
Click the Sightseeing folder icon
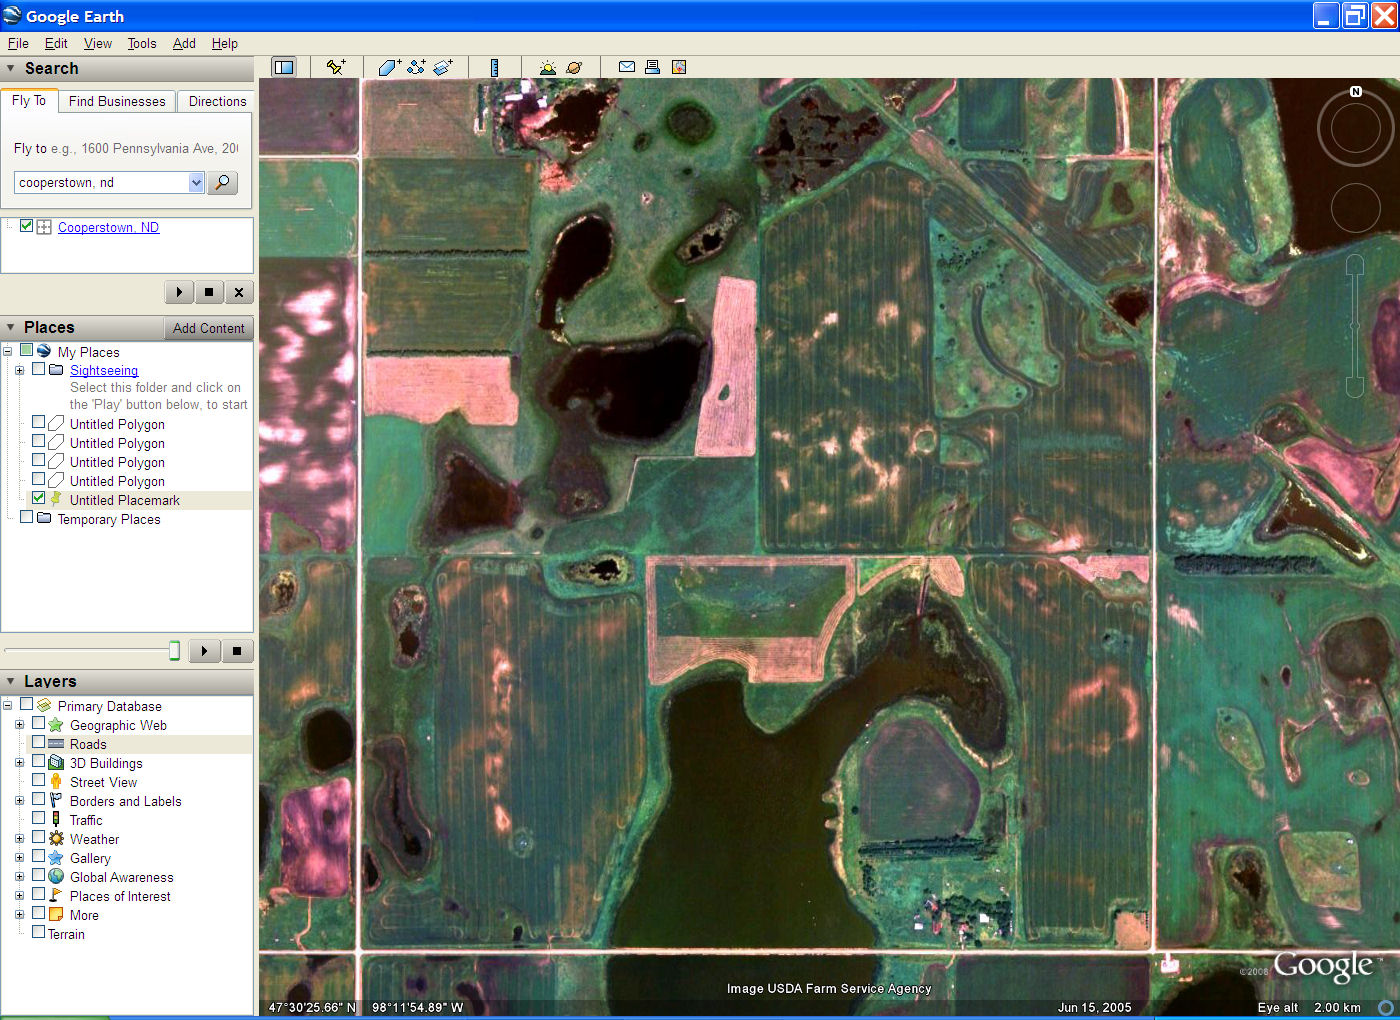(x=56, y=370)
